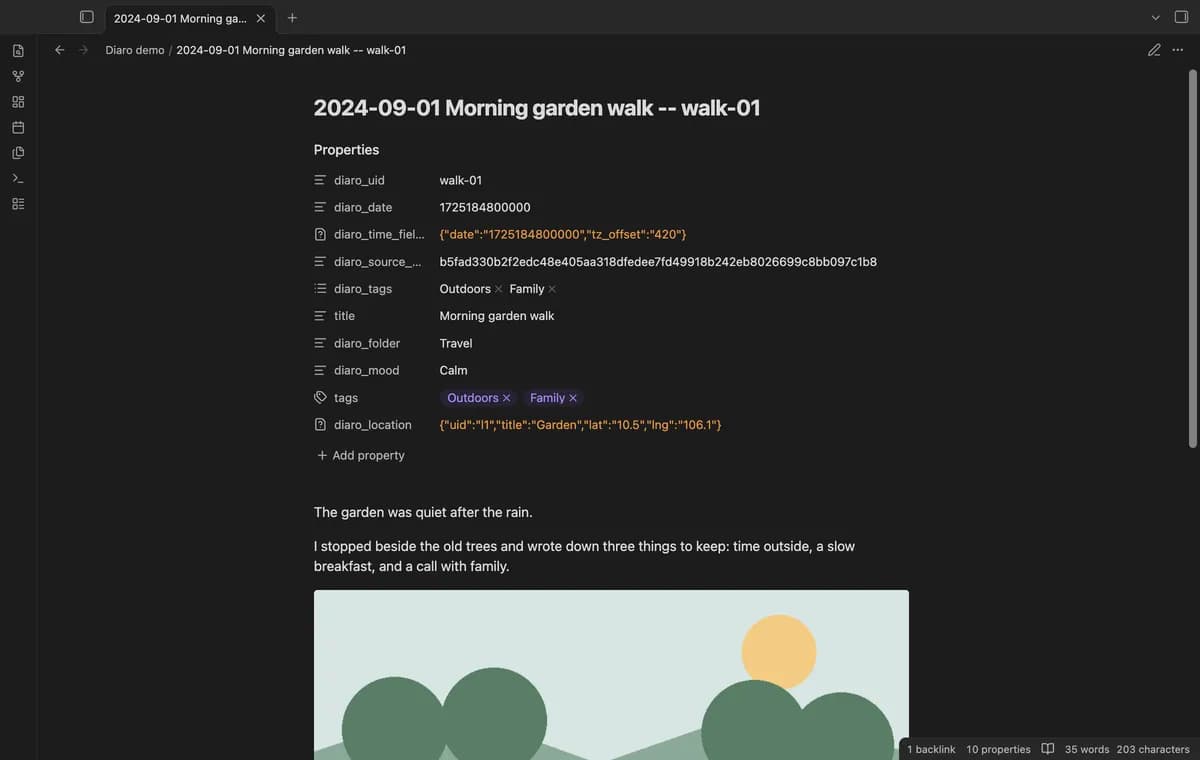Click the Diaro demo breadcrumb
The image size is (1200, 760).
[x=135, y=50]
